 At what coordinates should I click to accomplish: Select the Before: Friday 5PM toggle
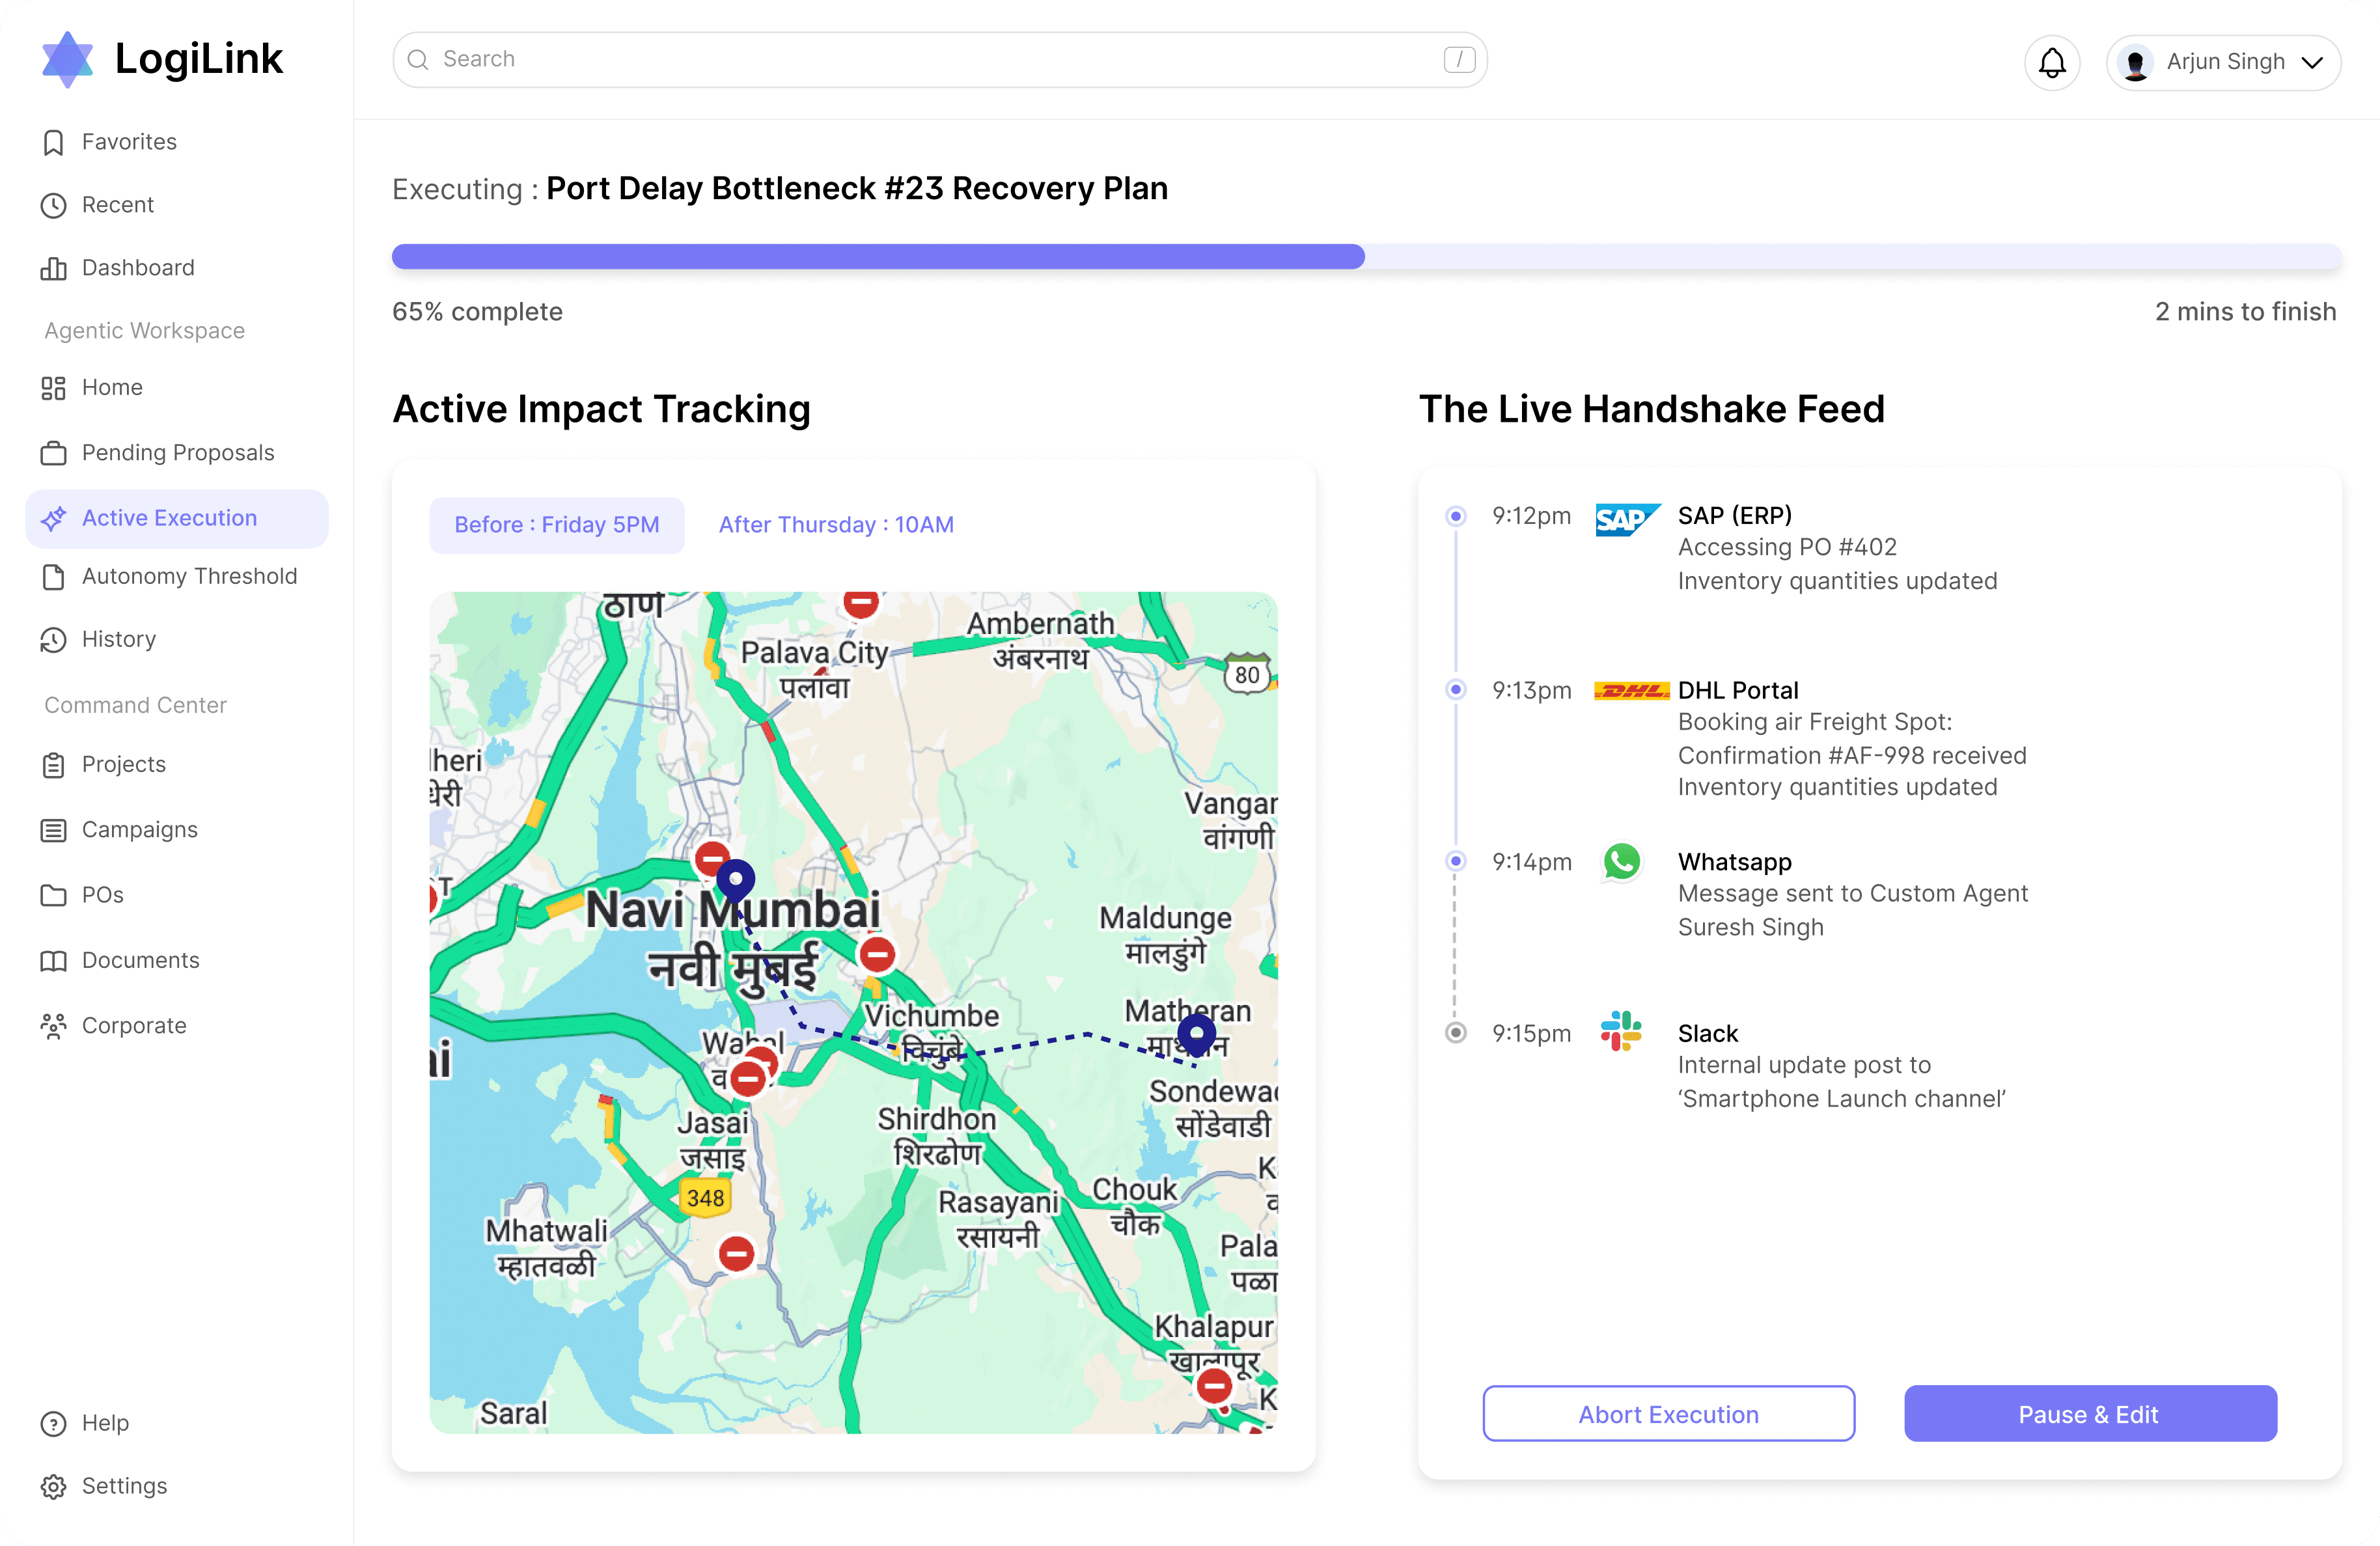coord(557,525)
